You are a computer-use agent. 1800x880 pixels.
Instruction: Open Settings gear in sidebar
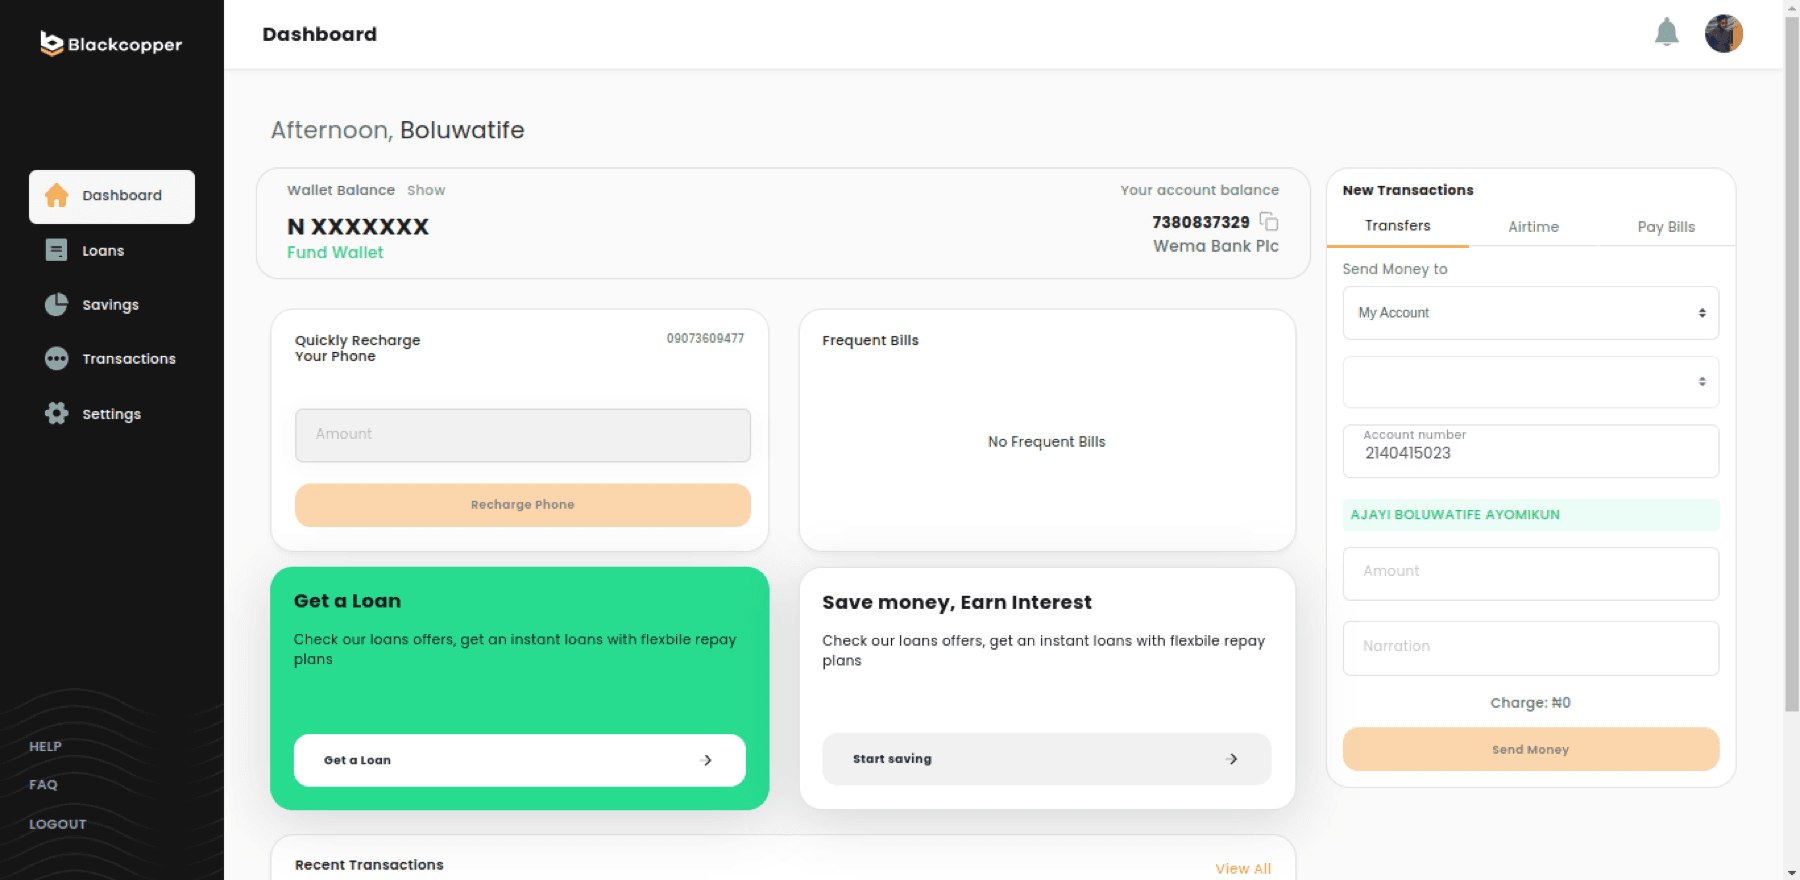[x=112, y=414]
